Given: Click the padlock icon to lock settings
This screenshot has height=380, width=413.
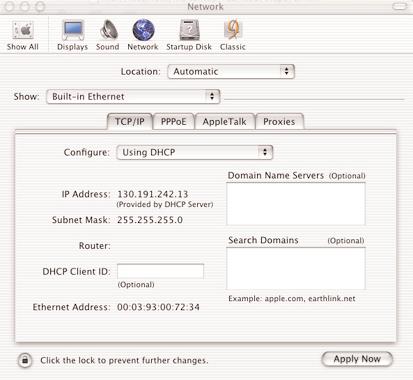Looking at the screenshot, I should click(x=25, y=360).
